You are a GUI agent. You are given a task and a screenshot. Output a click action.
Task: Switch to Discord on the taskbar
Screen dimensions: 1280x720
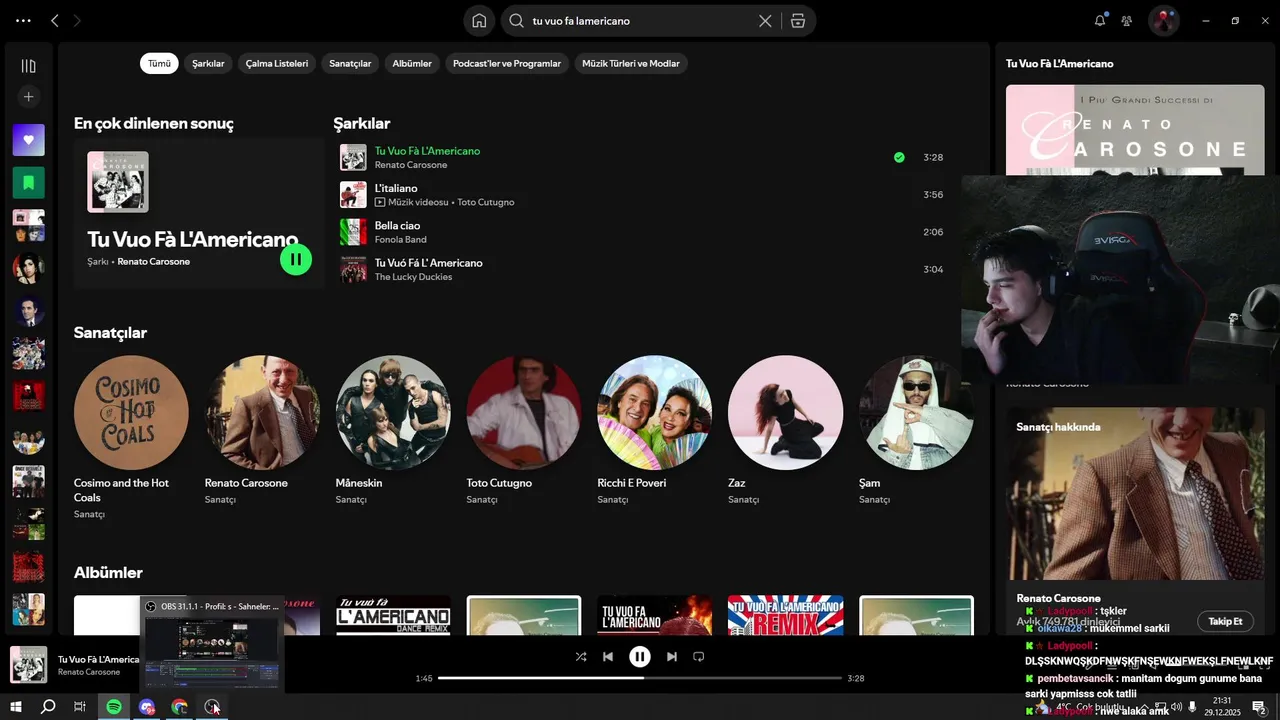click(147, 707)
